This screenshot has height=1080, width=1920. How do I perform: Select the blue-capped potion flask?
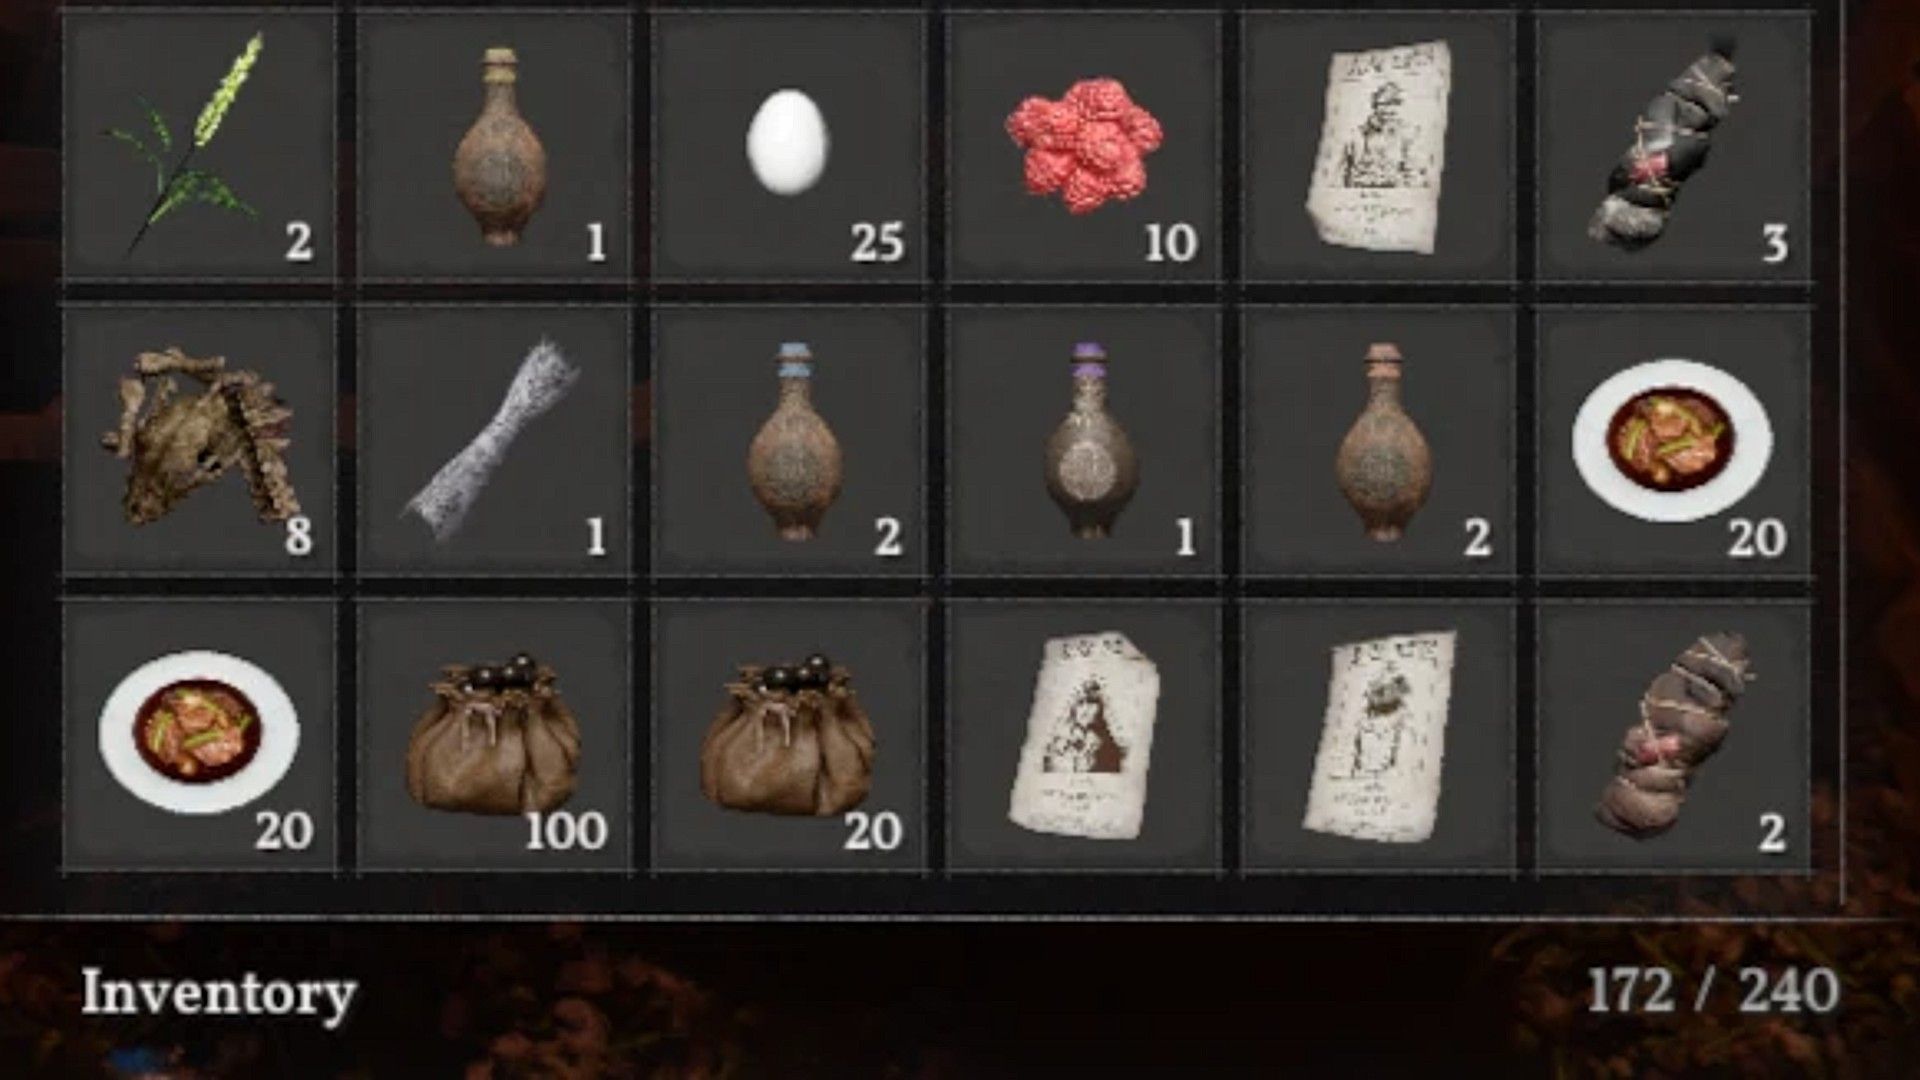789,441
